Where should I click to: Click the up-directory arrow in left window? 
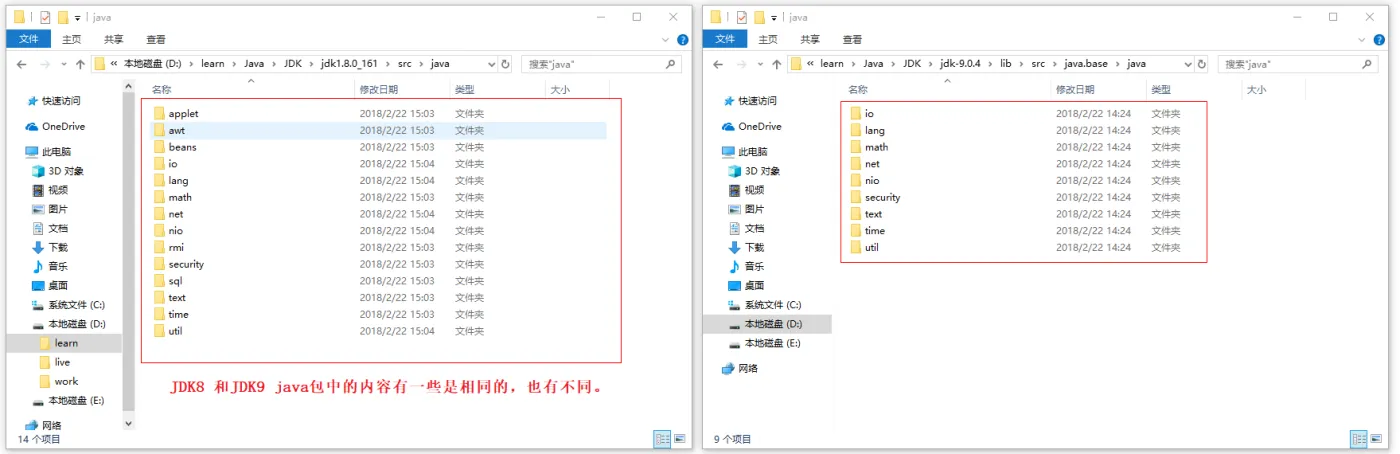[x=80, y=64]
